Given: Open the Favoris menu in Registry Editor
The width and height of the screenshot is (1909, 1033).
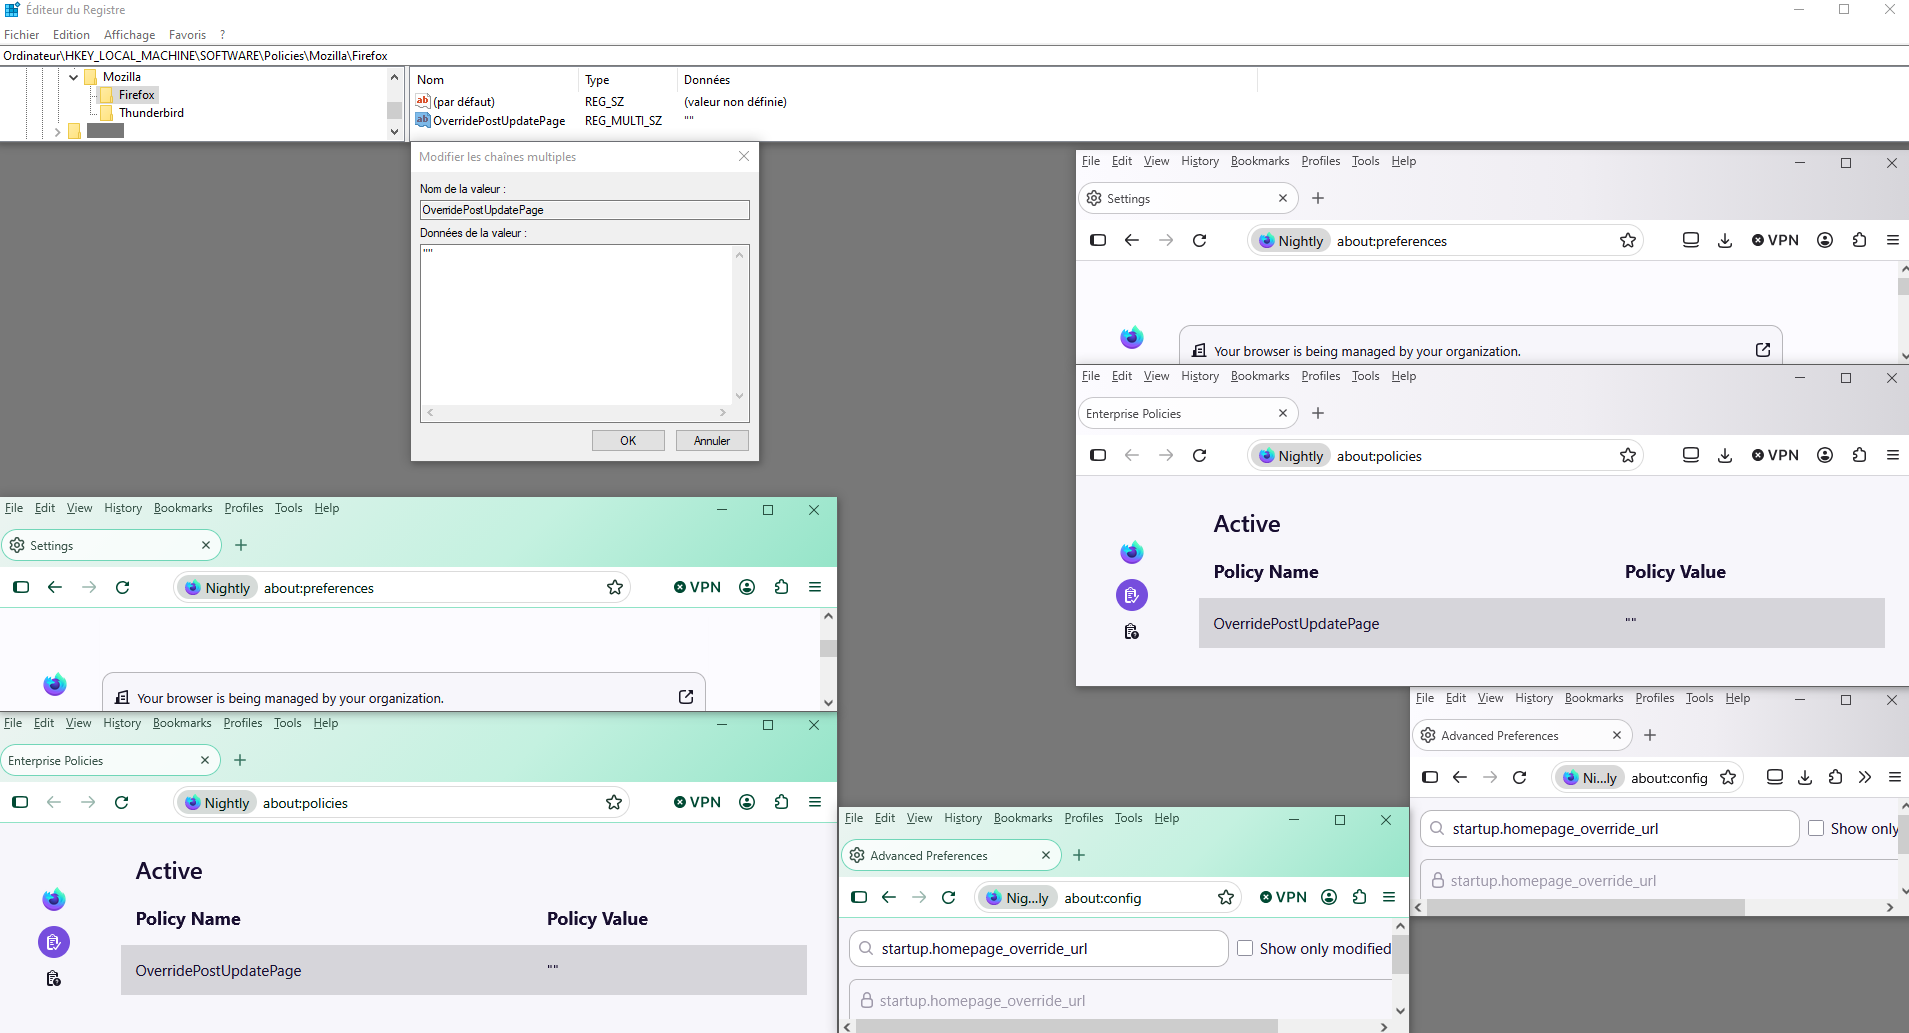Looking at the screenshot, I should point(187,35).
